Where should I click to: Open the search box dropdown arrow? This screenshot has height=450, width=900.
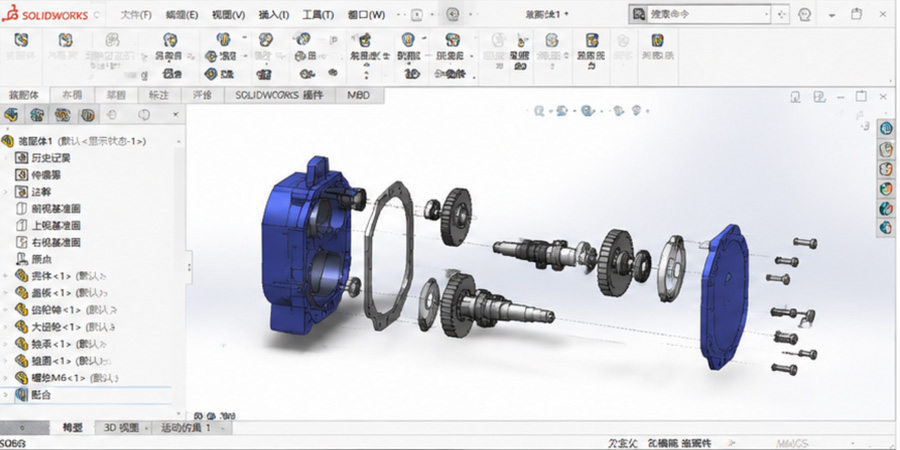pos(767,15)
